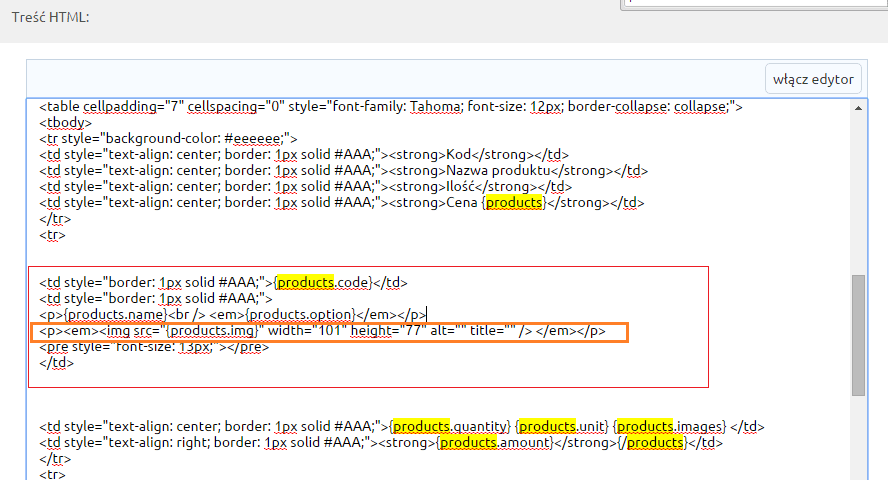
Task: Click the highlighted products.amount placeholder
Action: (495, 442)
